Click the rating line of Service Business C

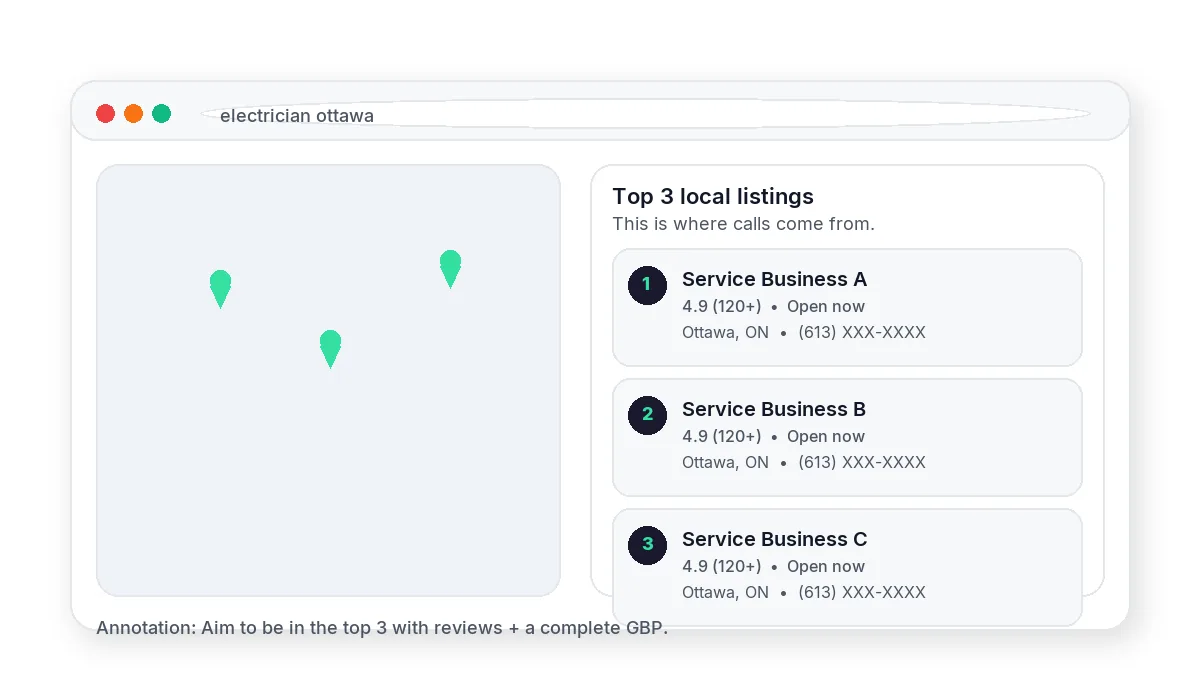pyautogui.click(x=773, y=566)
